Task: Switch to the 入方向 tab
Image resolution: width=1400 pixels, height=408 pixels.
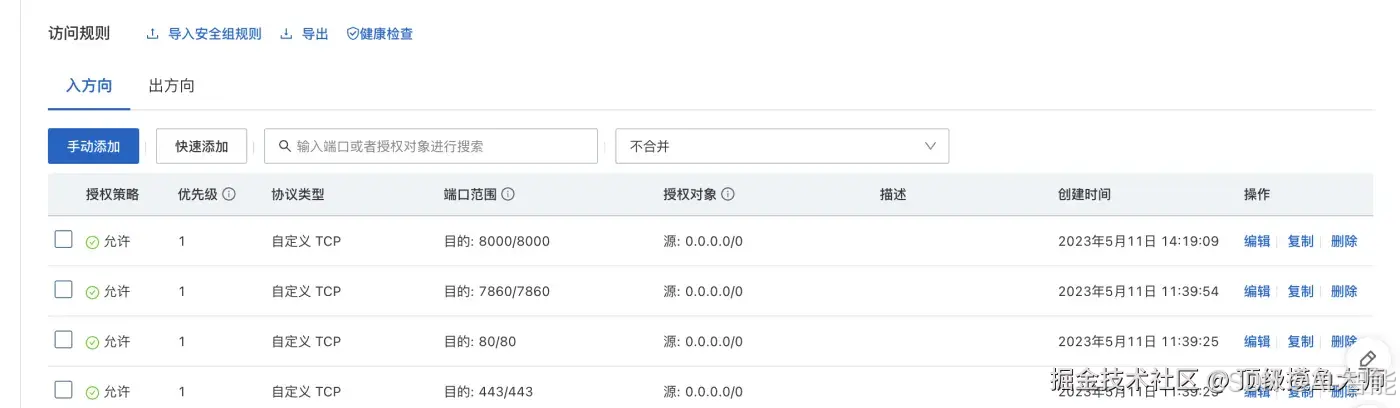Action: click(x=89, y=86)
